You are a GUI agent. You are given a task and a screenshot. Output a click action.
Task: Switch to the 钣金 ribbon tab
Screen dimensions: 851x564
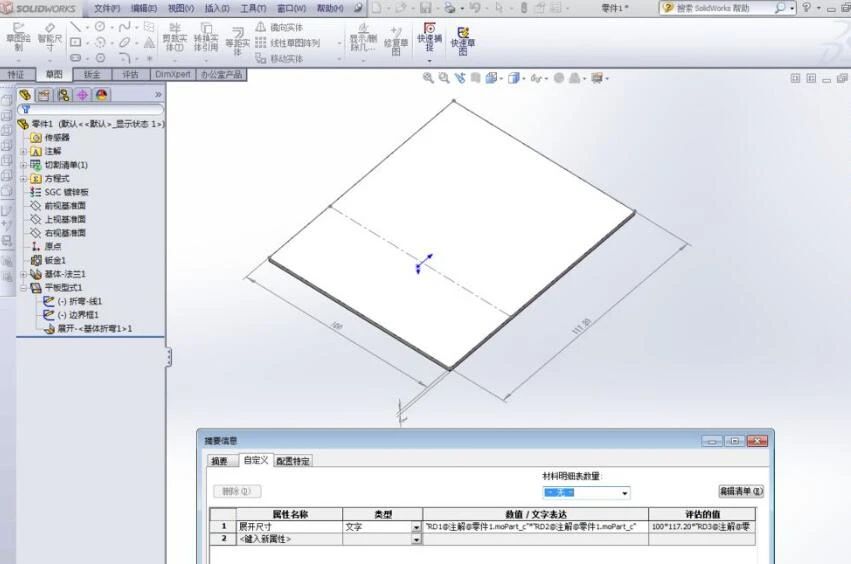tap(92, 74)
